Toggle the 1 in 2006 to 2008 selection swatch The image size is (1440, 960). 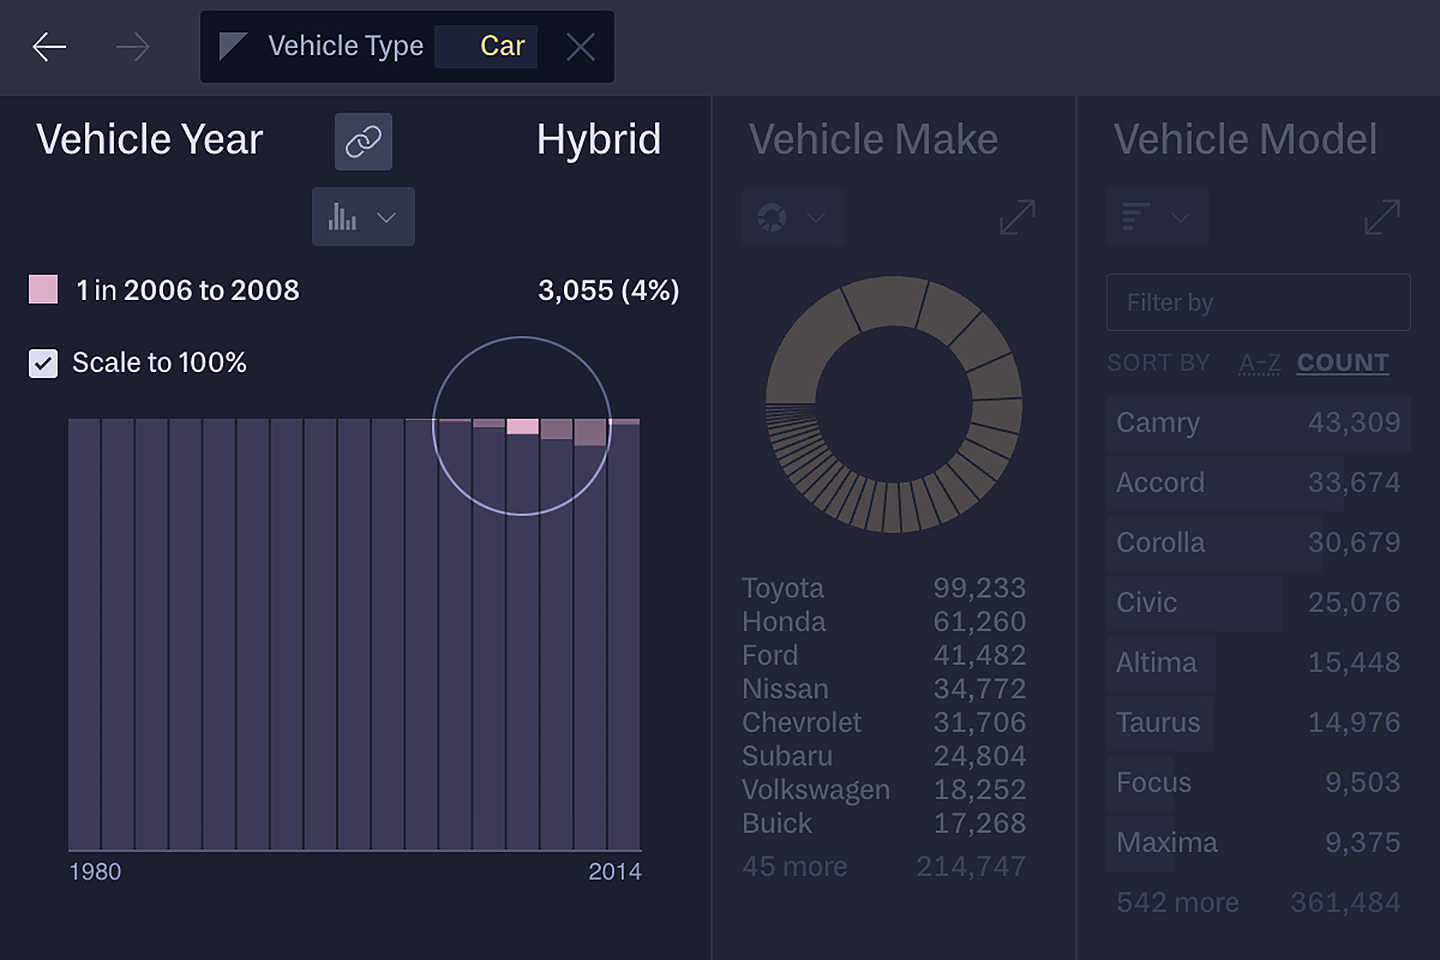[x=42, y=290]
